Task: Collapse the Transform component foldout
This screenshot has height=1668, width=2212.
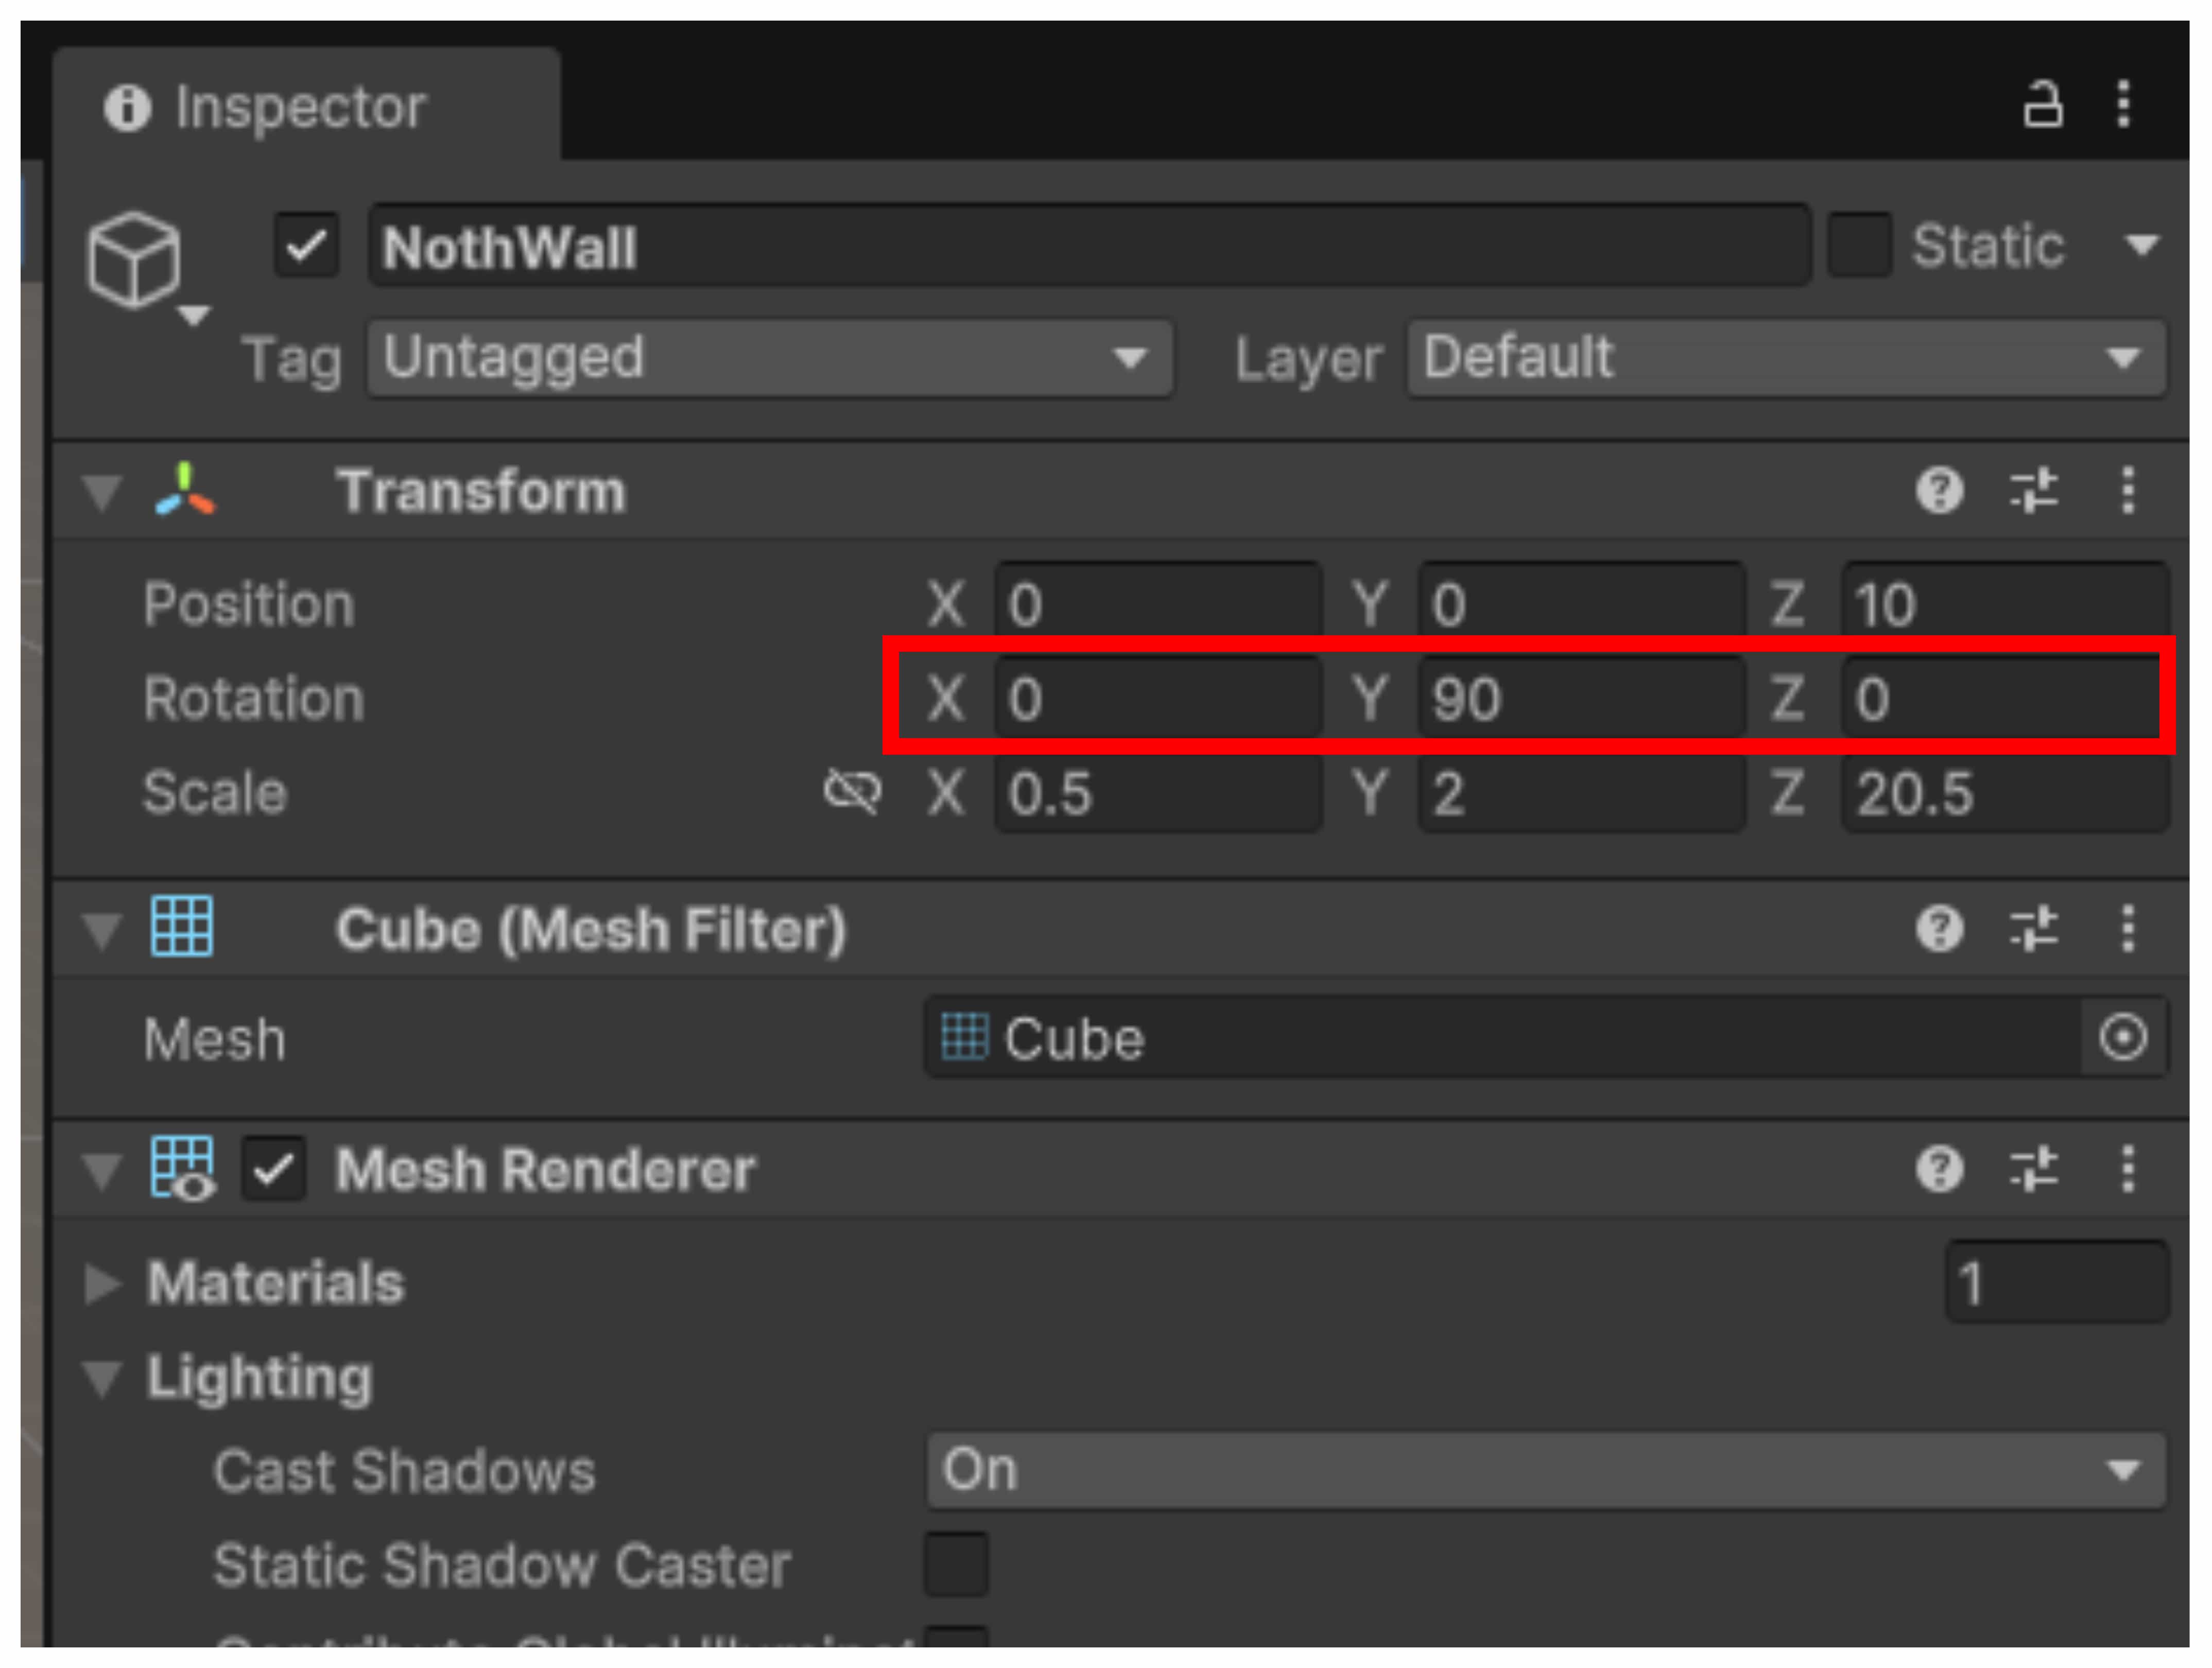Action: click(102, 492)
